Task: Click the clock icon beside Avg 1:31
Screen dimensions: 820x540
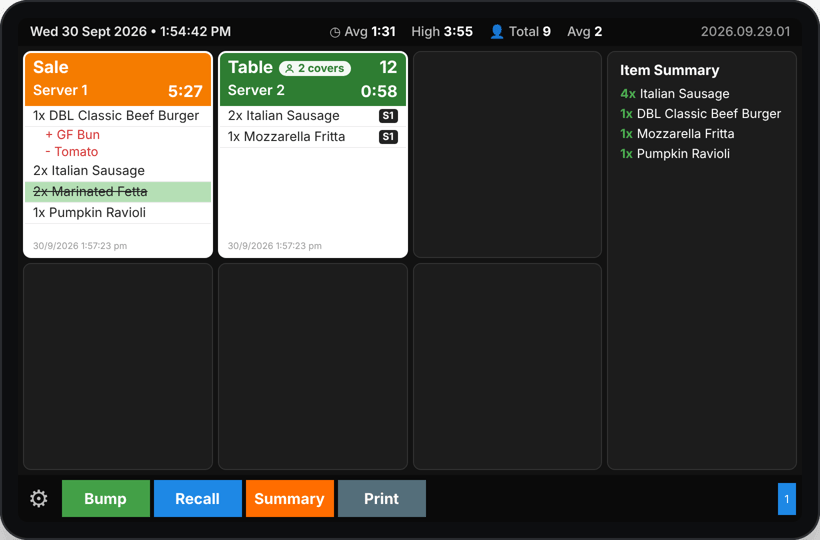Action: pos(335,32)
